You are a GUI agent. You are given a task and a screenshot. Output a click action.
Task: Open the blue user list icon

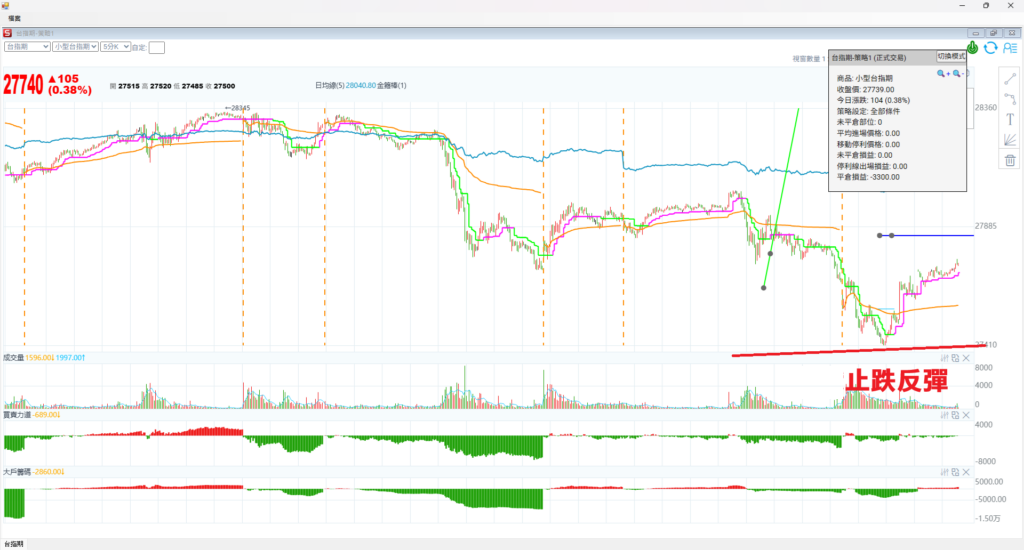(1009, 47)
